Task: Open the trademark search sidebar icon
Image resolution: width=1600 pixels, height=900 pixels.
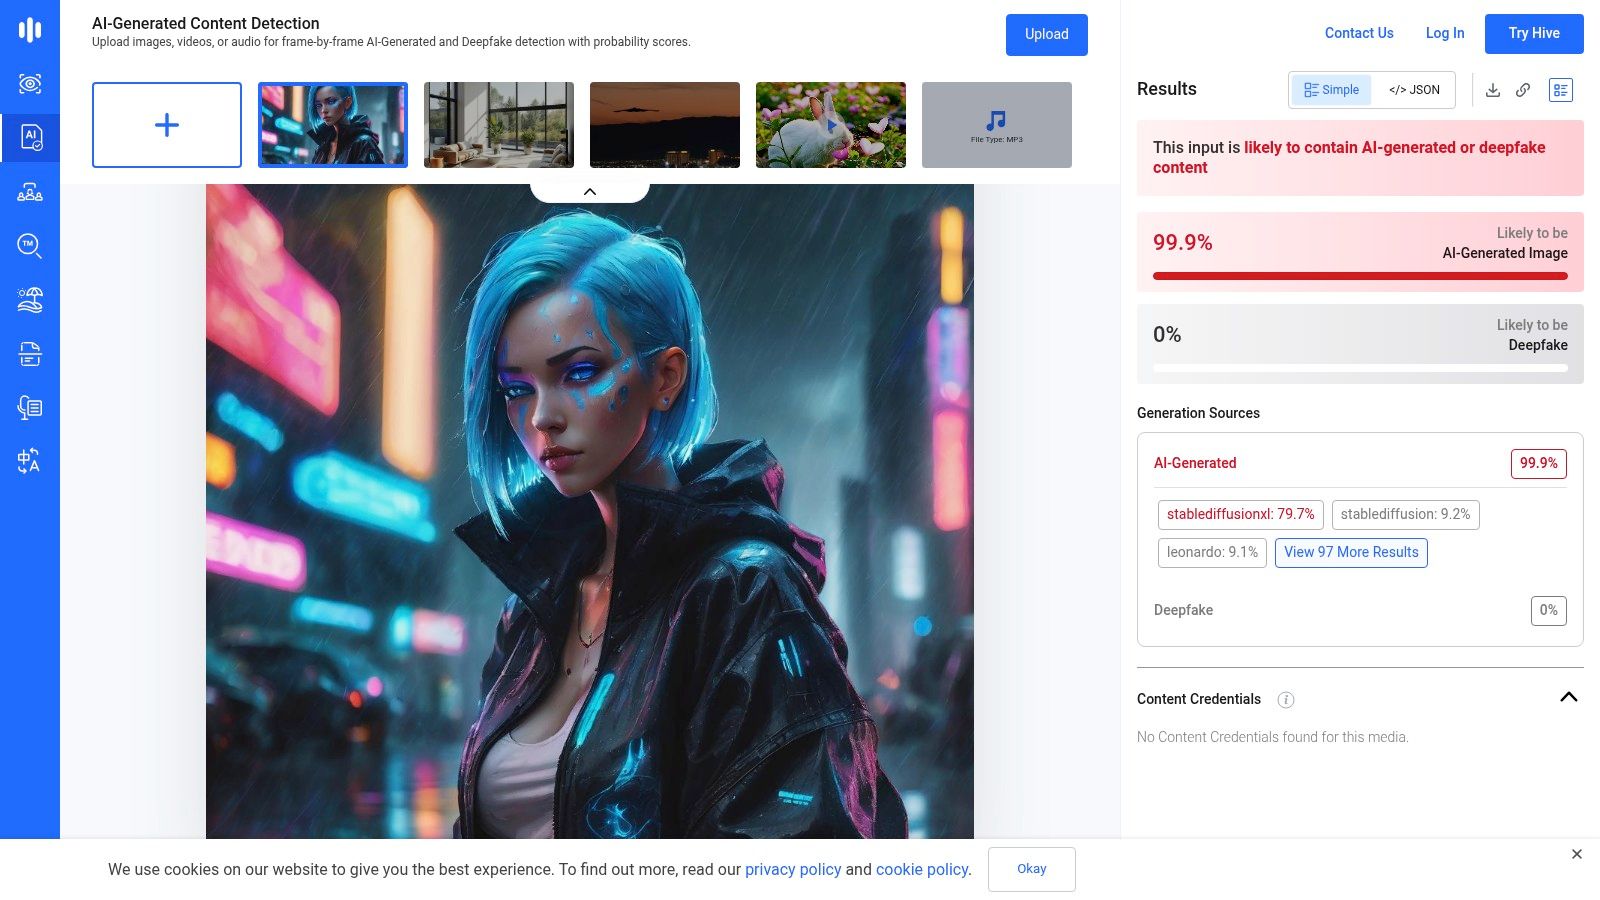Action: click(x=30, y=246)
